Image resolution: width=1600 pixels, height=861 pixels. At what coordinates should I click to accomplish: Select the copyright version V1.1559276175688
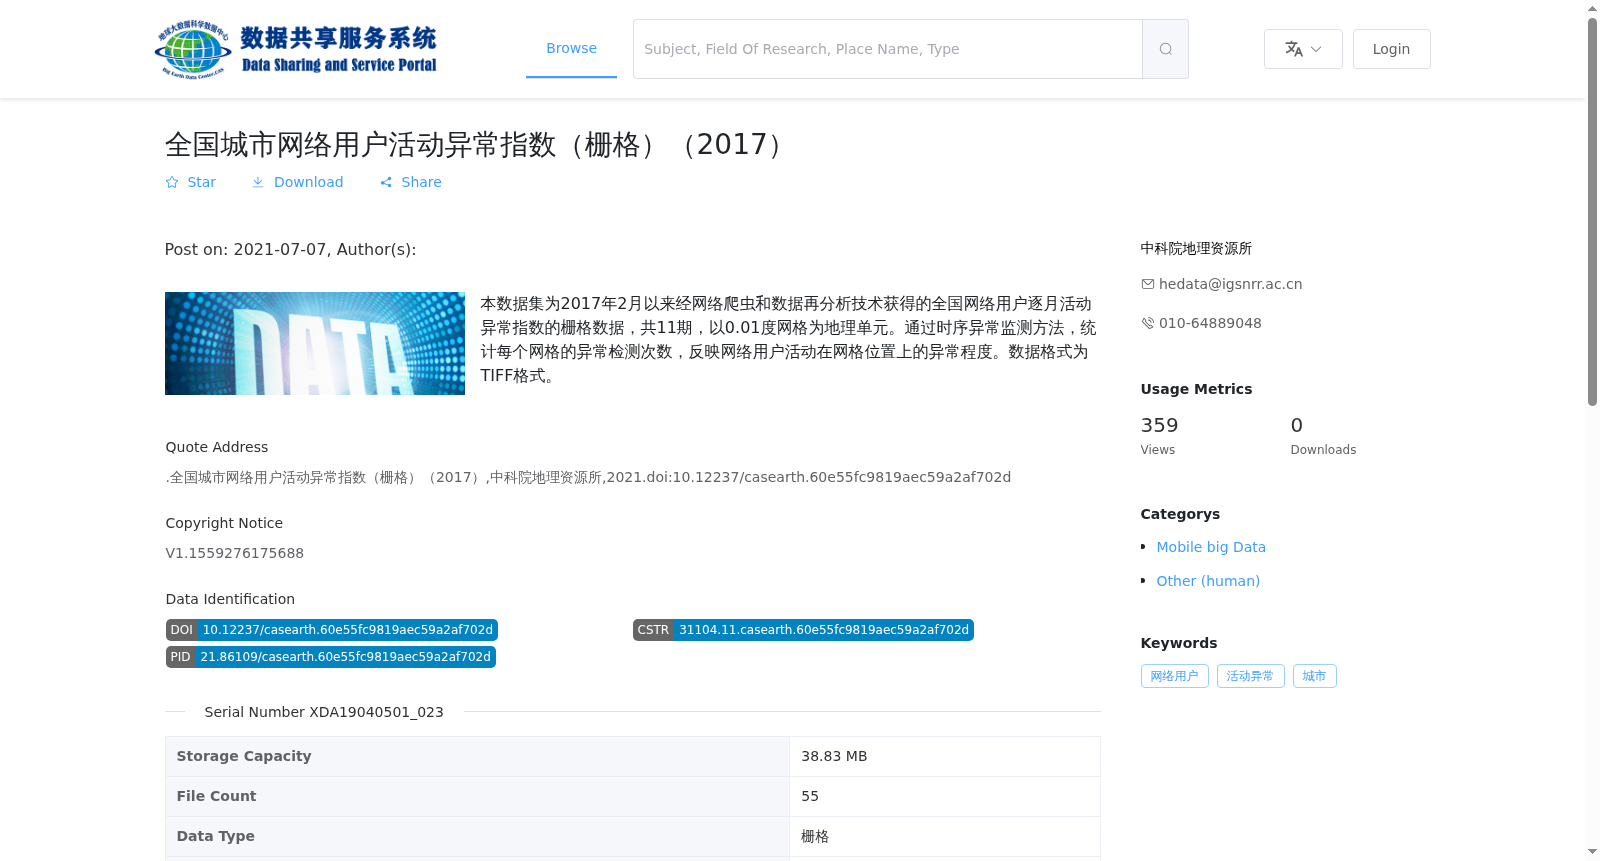point(235,553)
